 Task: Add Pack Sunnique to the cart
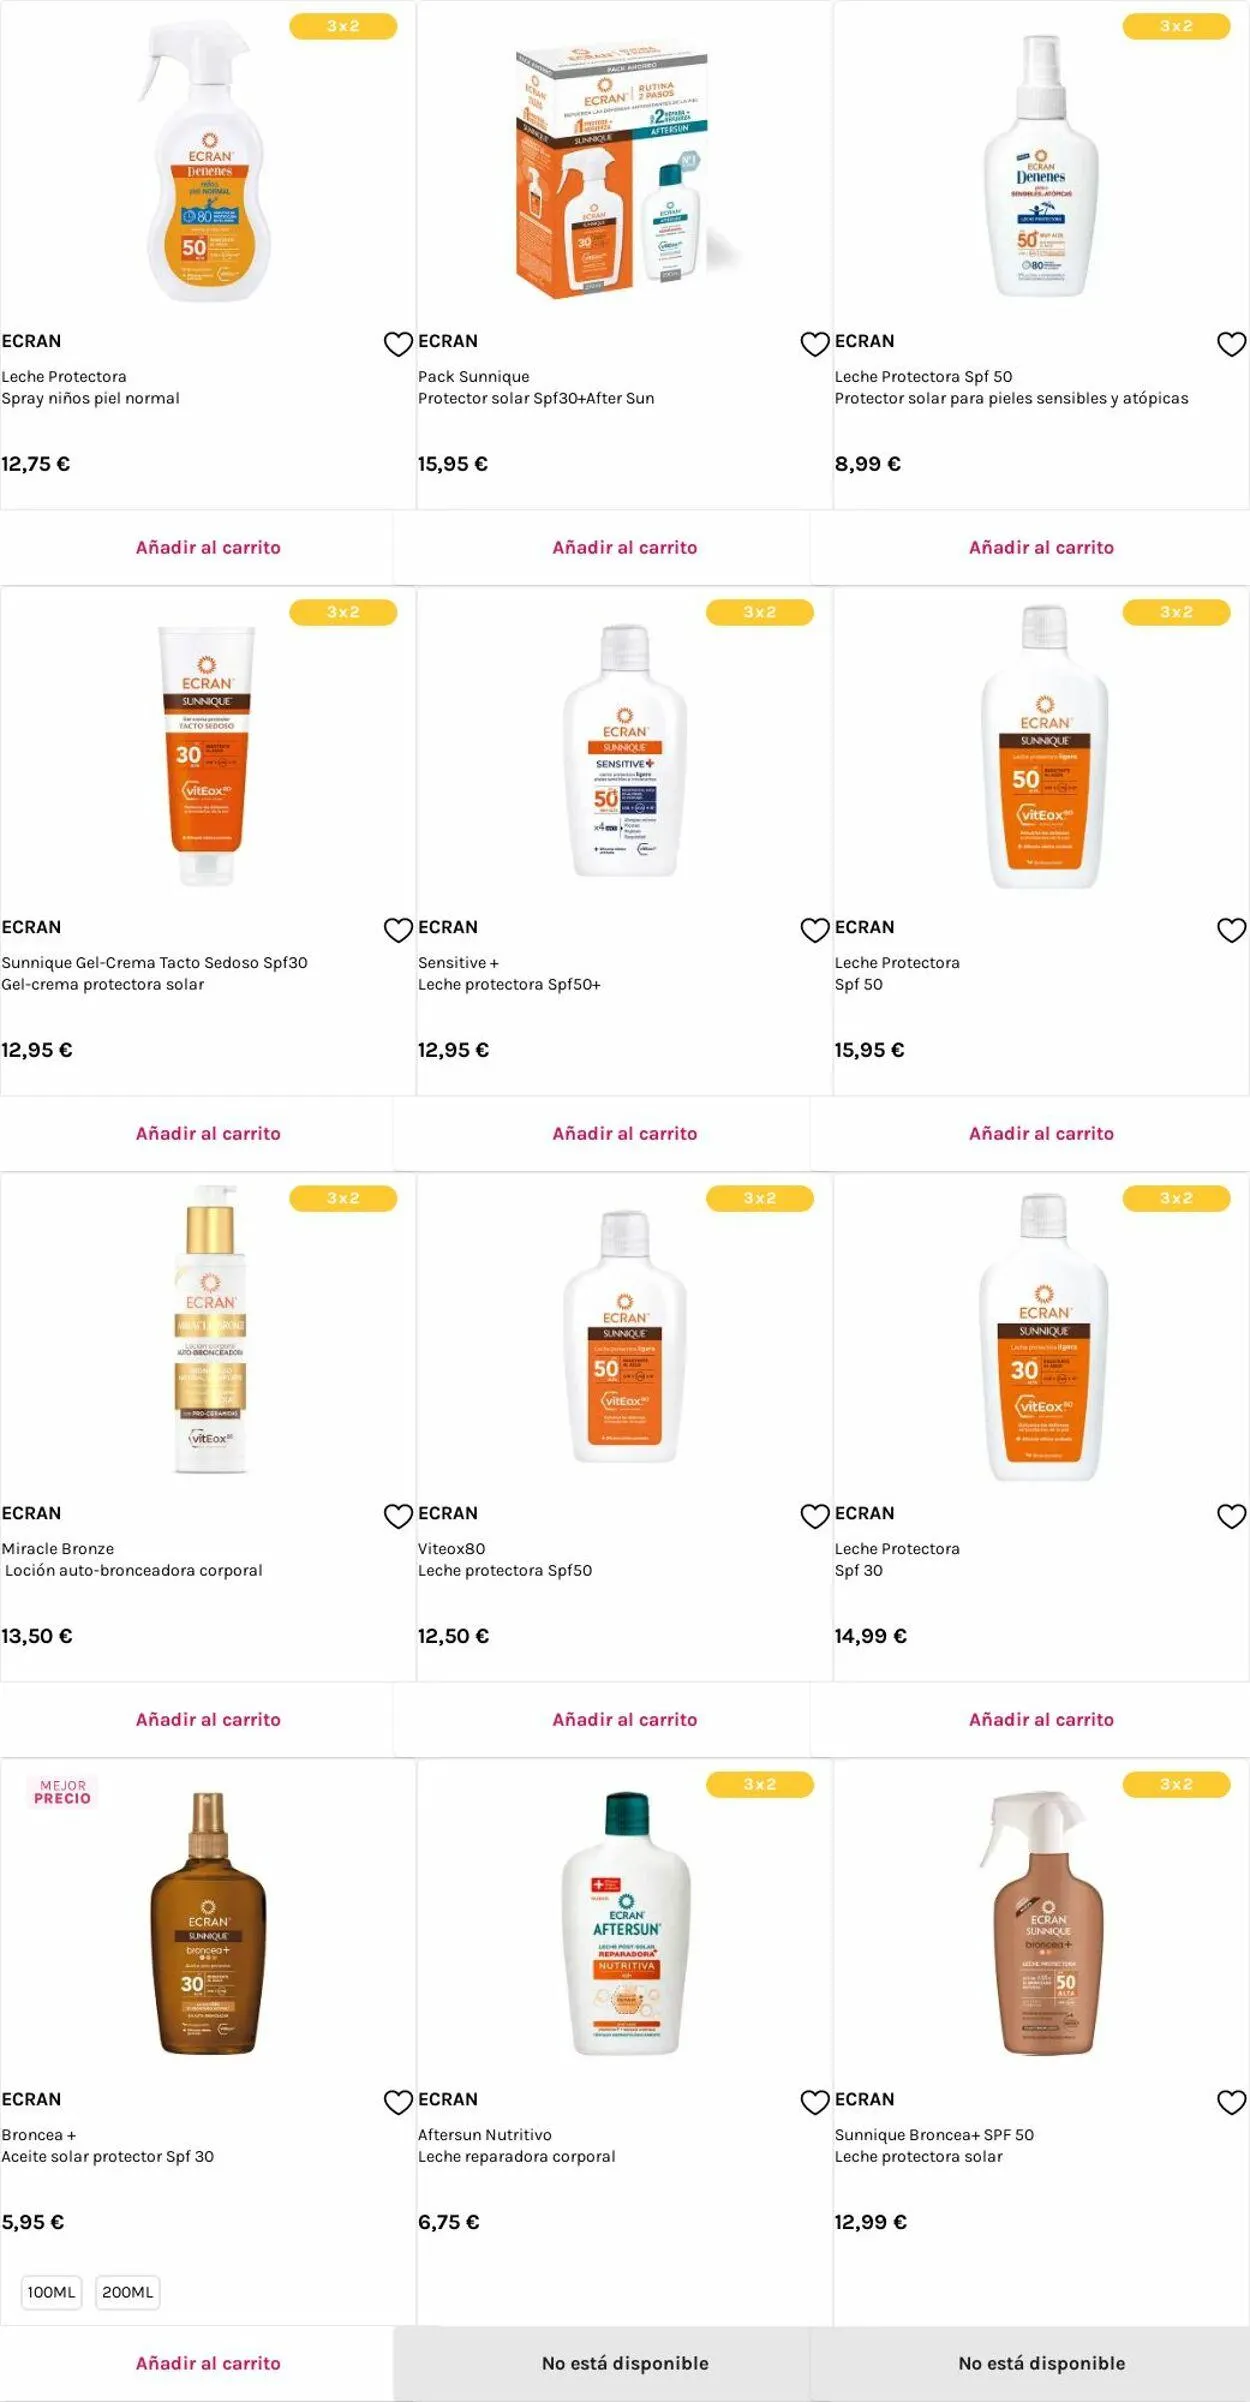click(x=624, y=548)
